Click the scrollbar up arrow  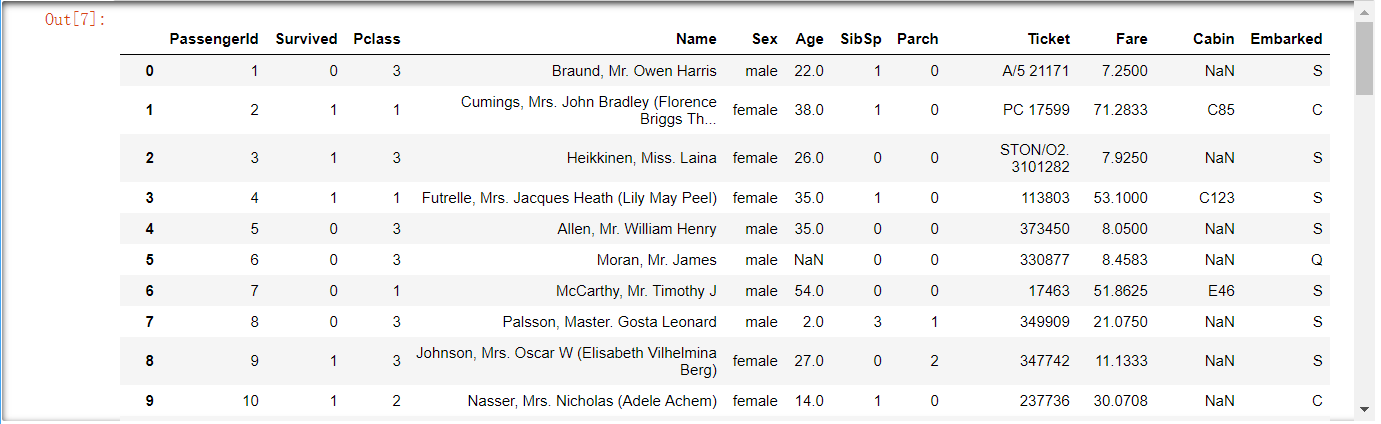tap(1364, 12)
